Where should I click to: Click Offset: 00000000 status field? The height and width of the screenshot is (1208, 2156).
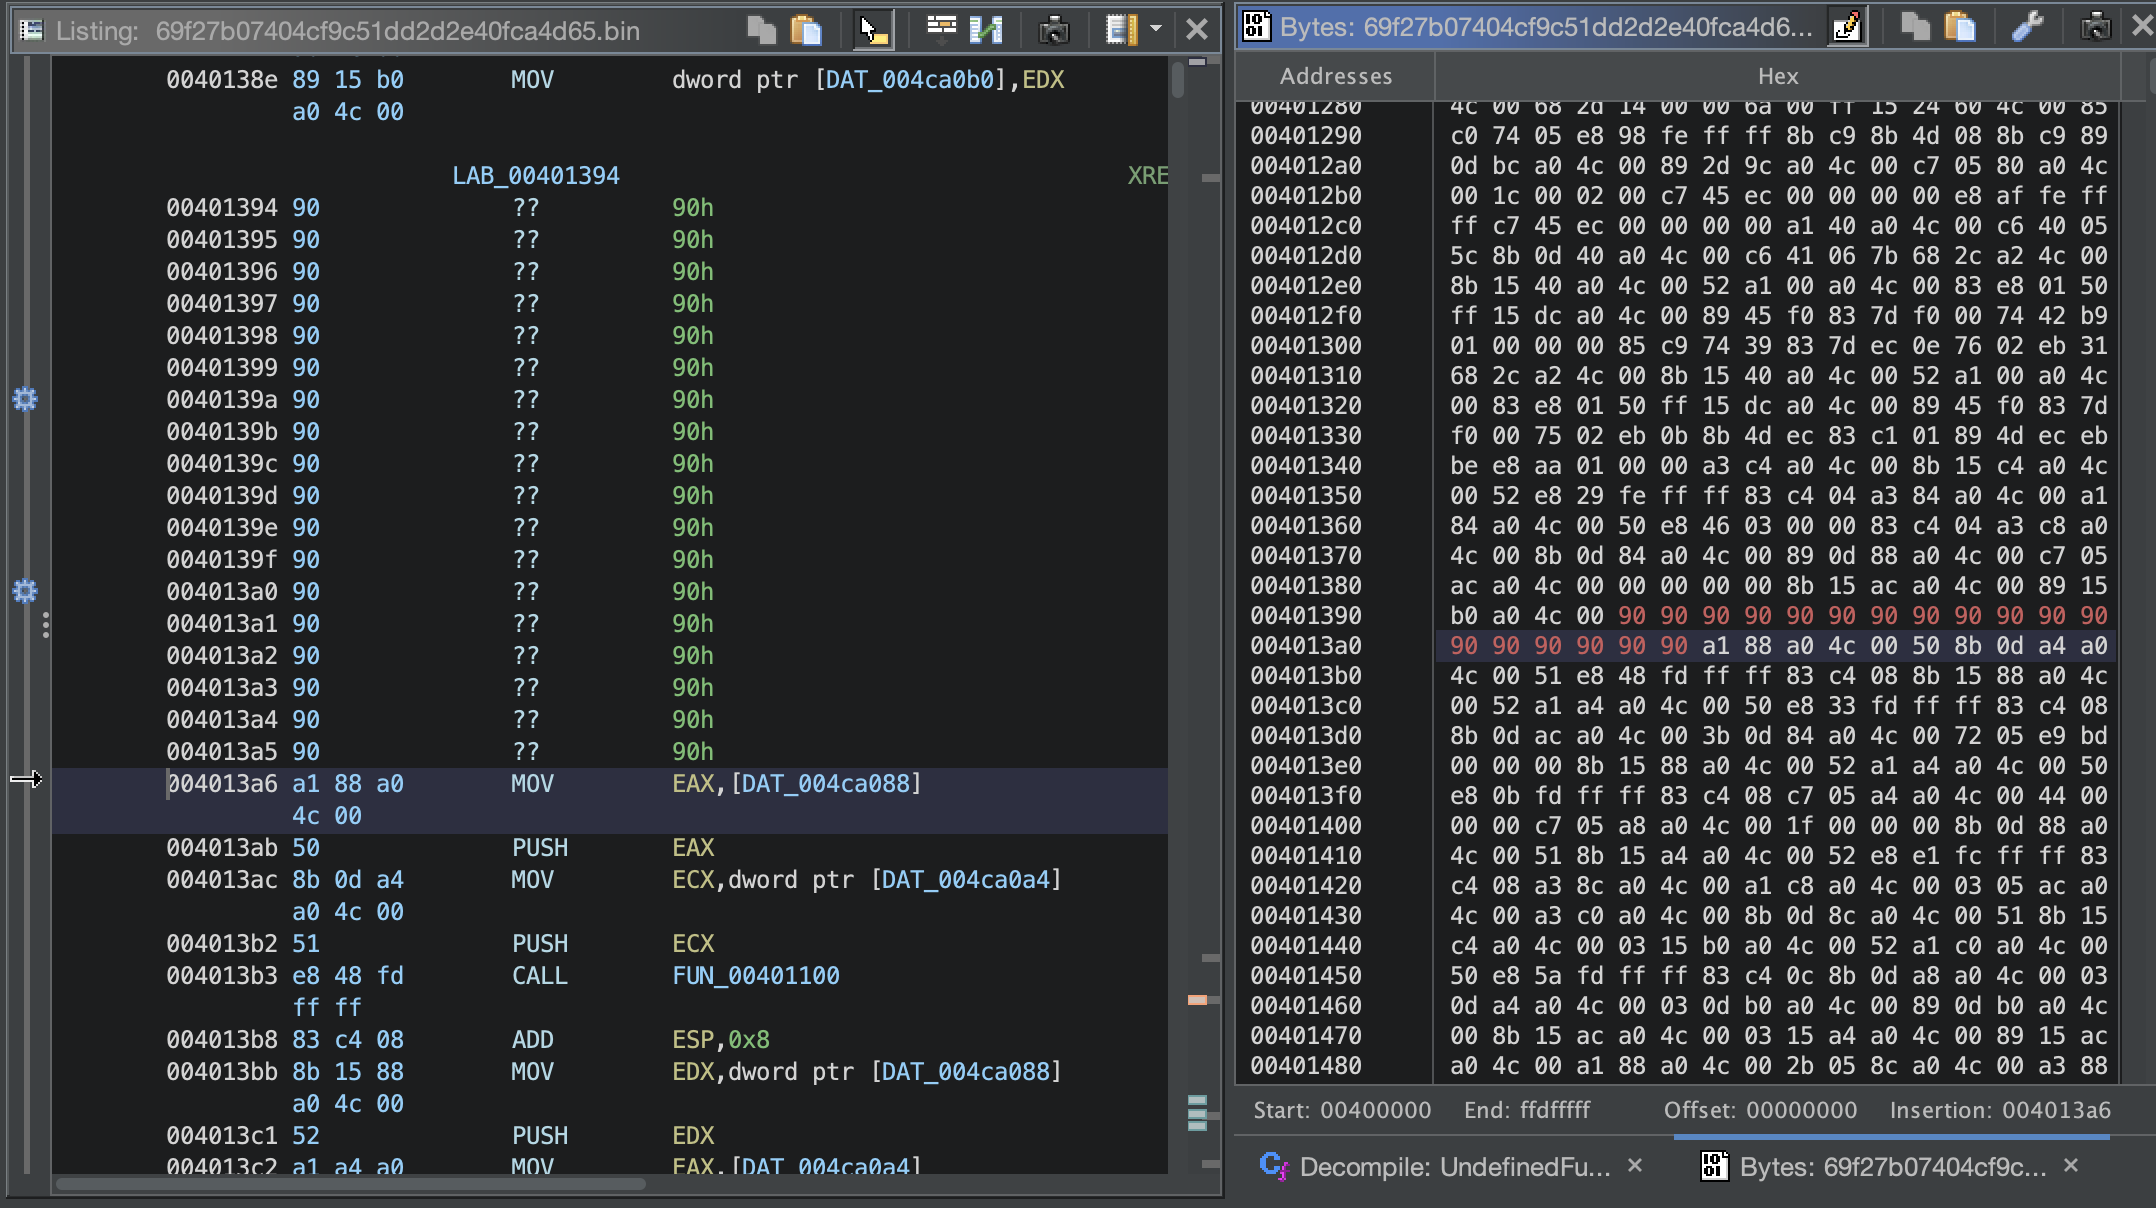pyautogui.click(x=1760, y=1110)
